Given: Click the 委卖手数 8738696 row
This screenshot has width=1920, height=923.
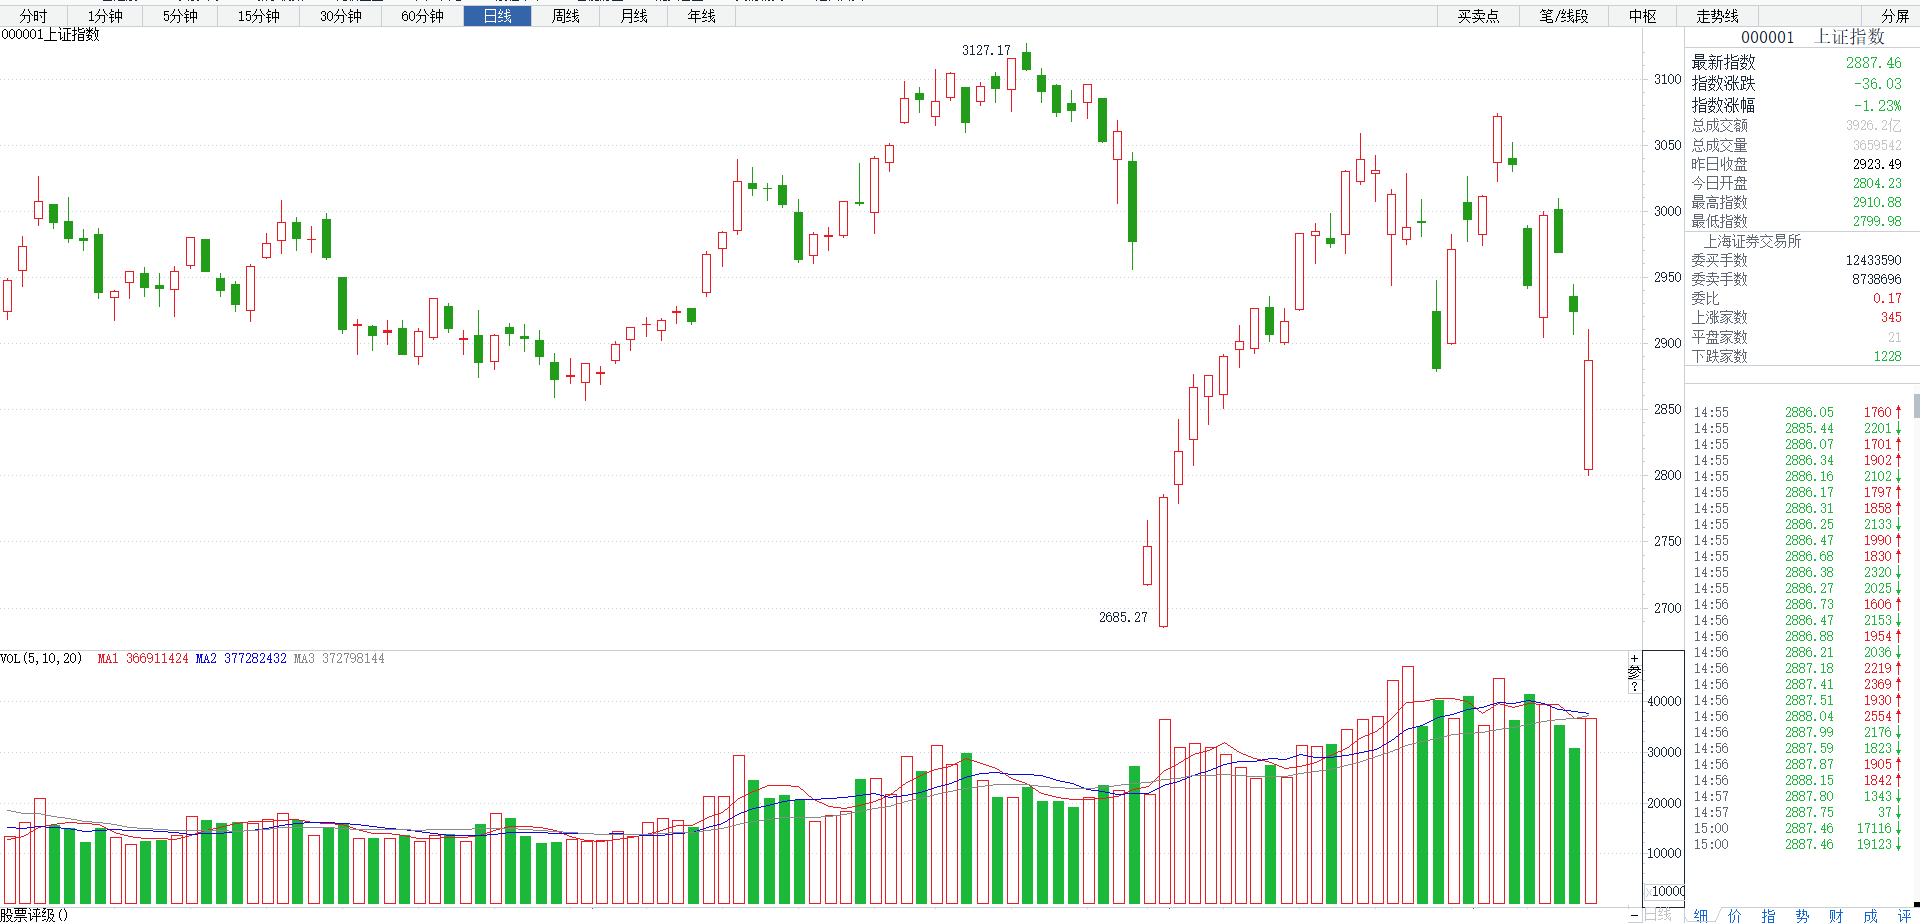Looking at the screenshot, I should (1797, 279).
